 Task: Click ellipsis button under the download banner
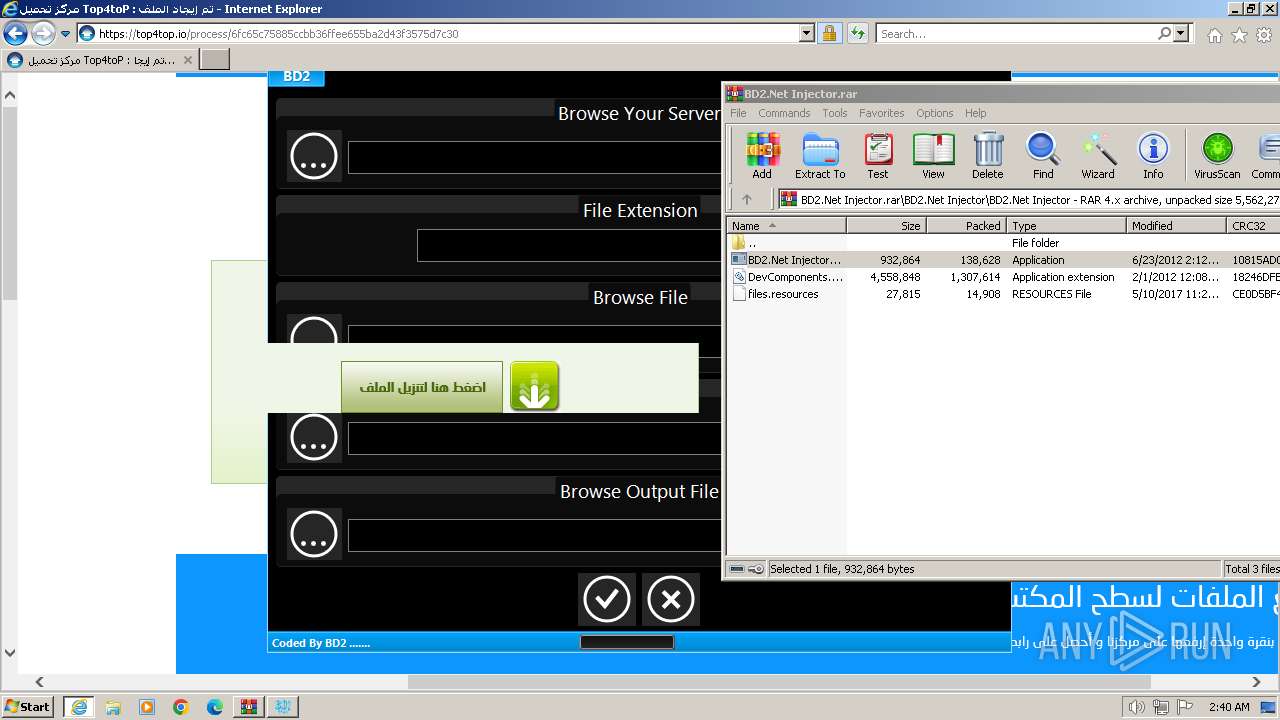point(314,437)
